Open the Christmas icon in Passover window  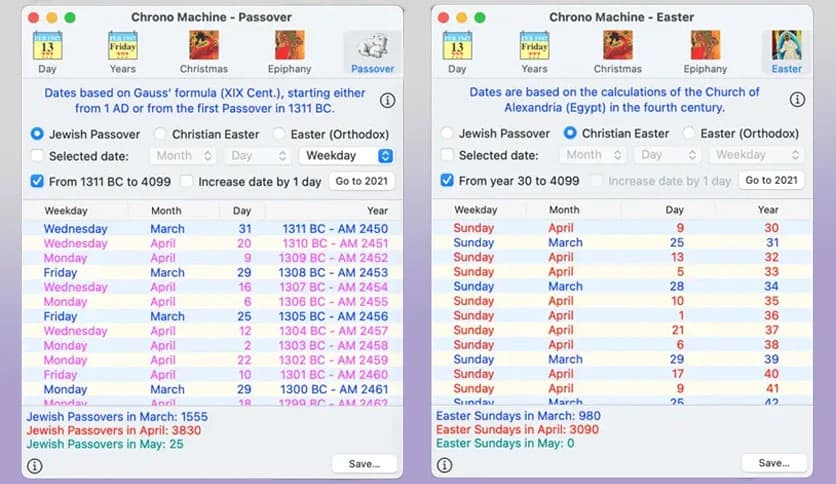tap(204, 47)
